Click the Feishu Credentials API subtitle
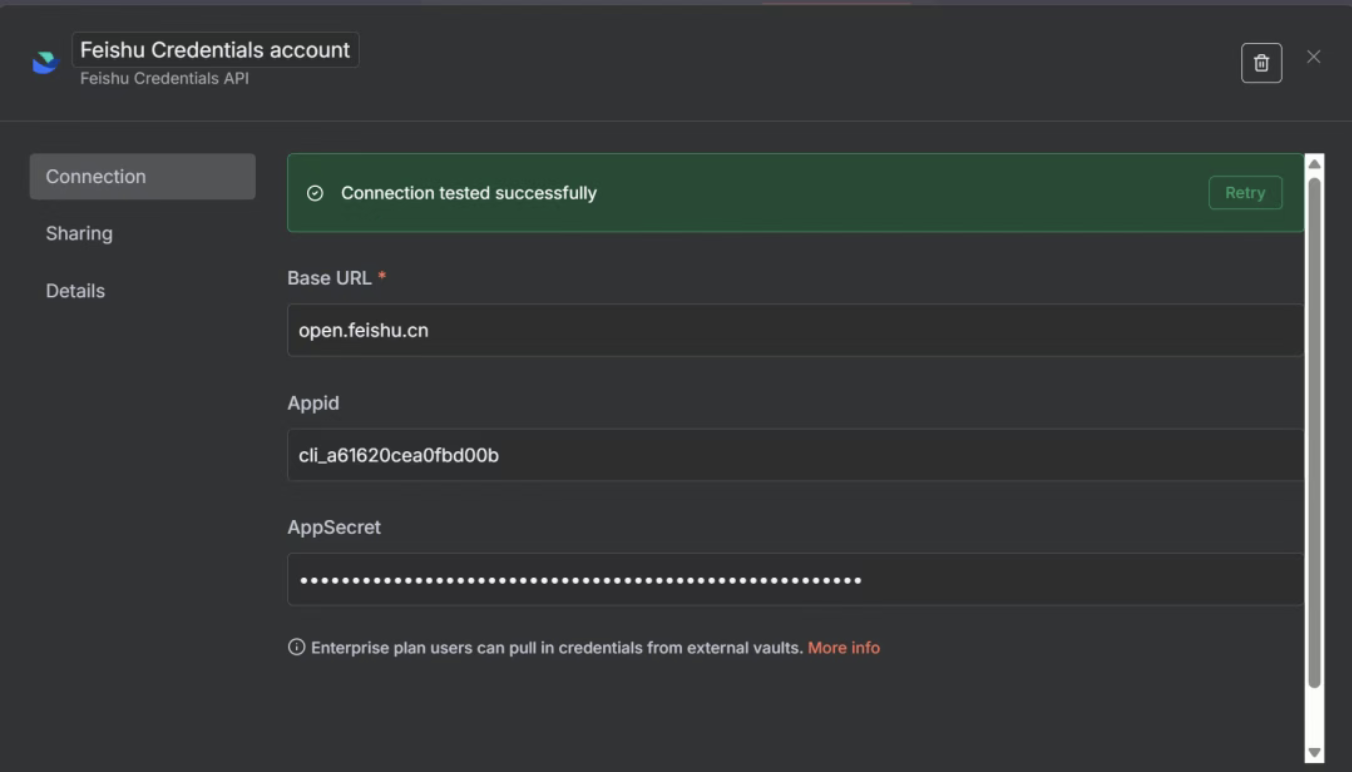 pos(164,78)
